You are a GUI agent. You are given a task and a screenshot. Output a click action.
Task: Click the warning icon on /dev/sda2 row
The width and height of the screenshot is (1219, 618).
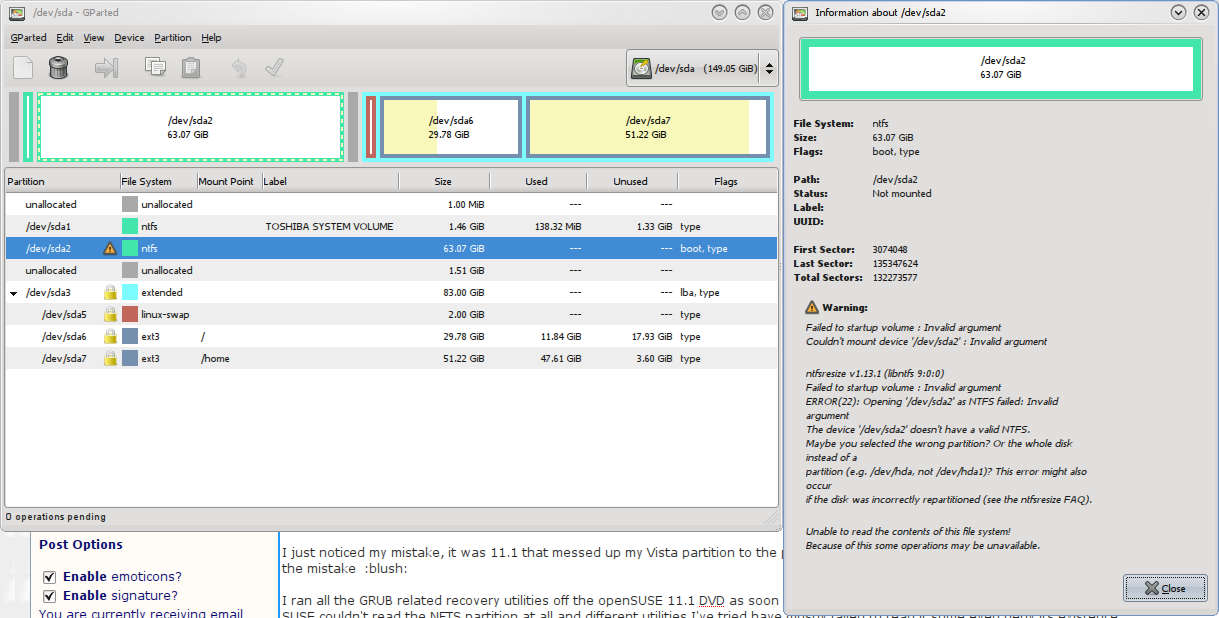tap(110, 249)
